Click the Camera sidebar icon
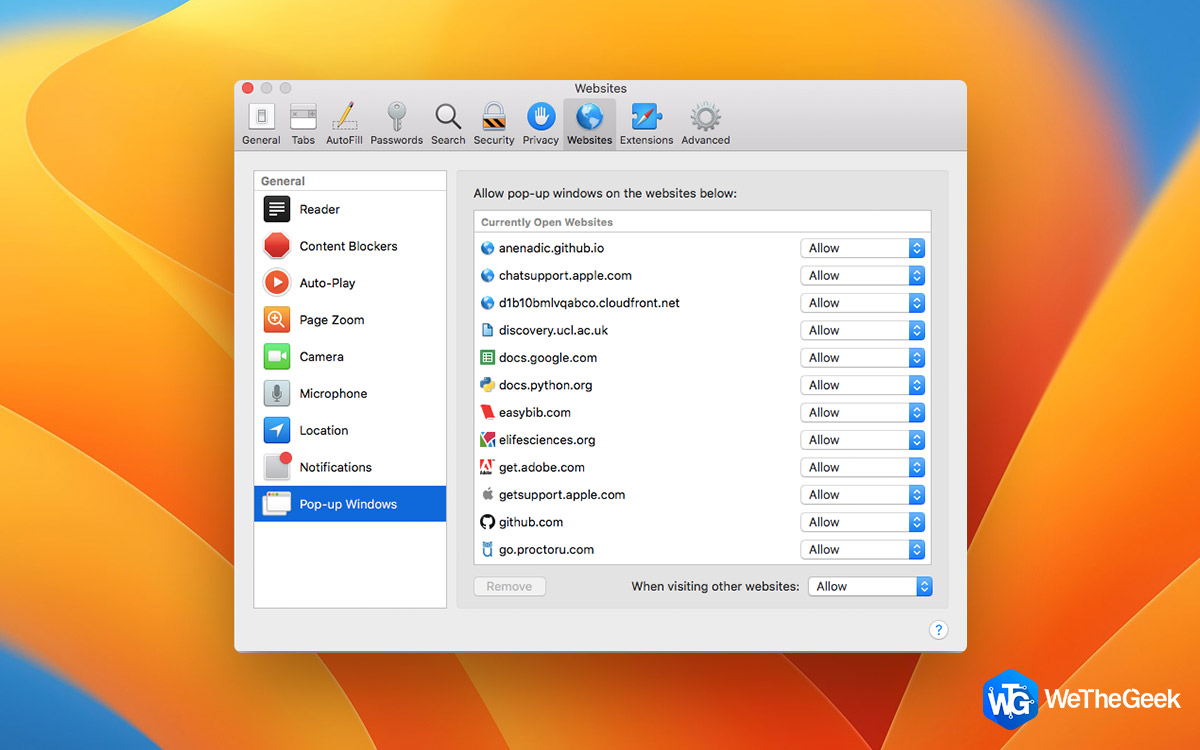 [x=277, y=357]
